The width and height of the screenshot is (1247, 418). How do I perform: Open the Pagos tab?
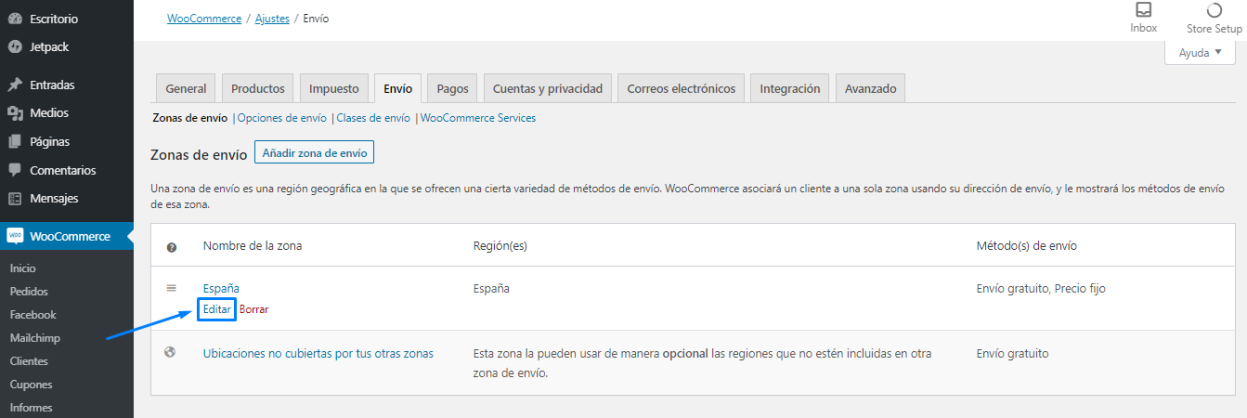(453, 88)
